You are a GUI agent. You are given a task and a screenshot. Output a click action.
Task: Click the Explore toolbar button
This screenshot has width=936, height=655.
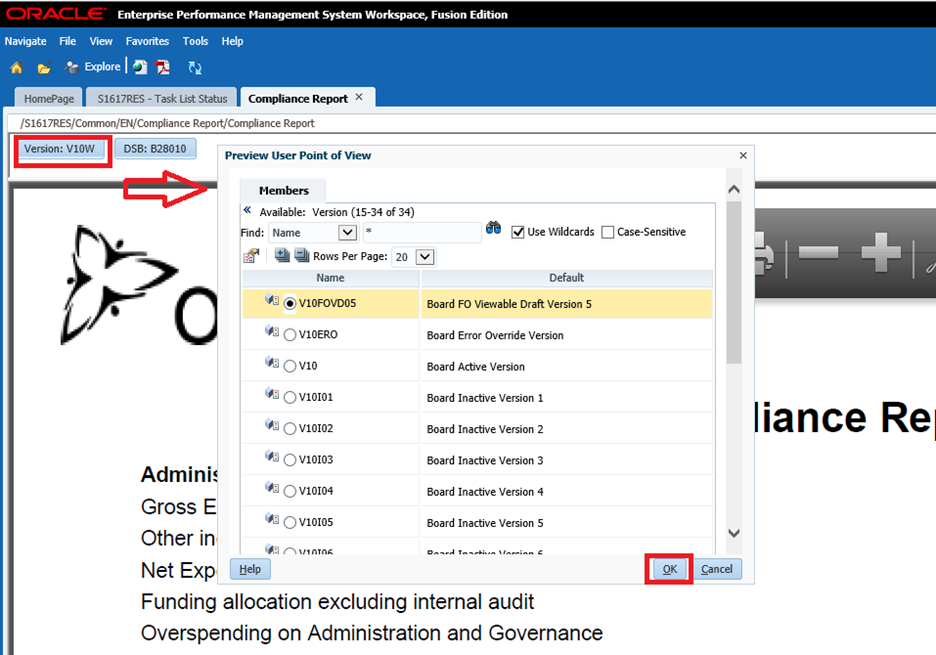point(93,67)
